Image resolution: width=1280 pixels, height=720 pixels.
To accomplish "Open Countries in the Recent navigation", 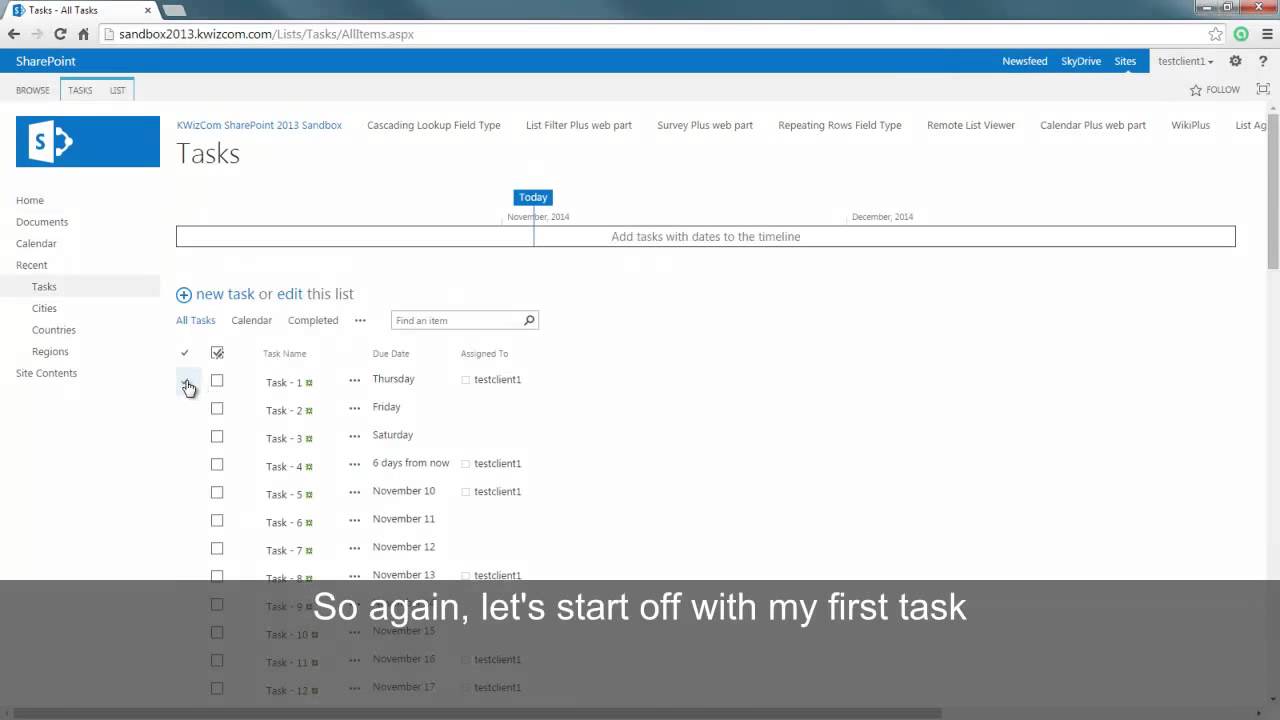I will (x=53, y=330).
